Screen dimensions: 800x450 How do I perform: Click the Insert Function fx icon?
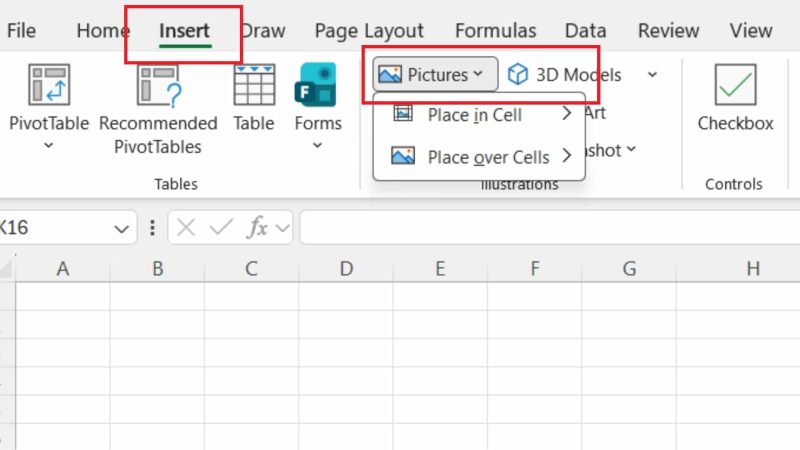point(257,228)
